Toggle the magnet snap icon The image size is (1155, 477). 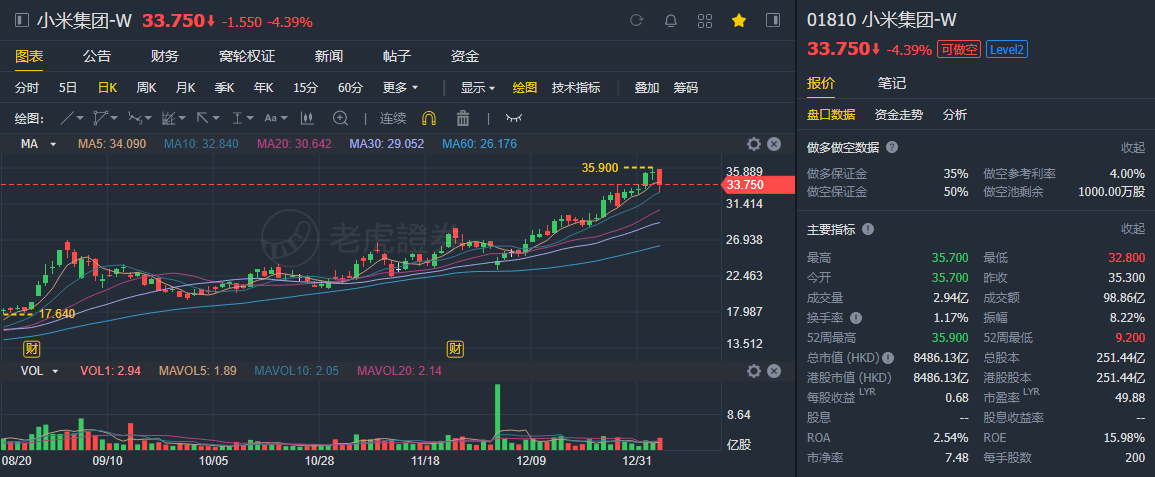click(x=428, y=118)
